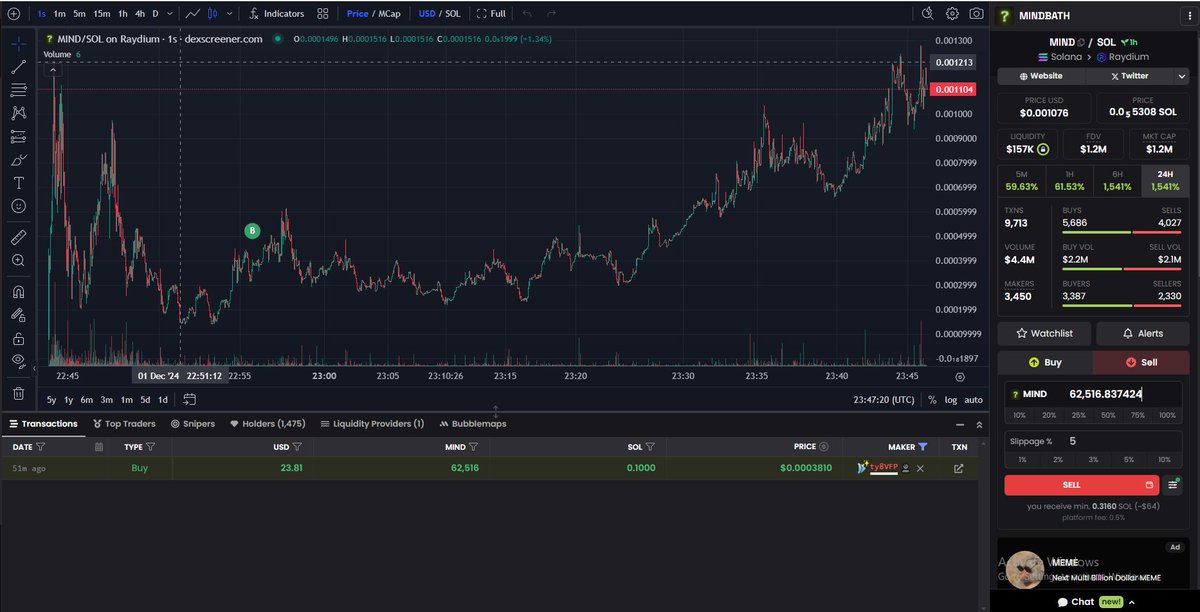Select the trend line drawing tool
Image resolution: width=1200 pixels, height=612 pixels.
pyautogui.click(x=18, y=67)
